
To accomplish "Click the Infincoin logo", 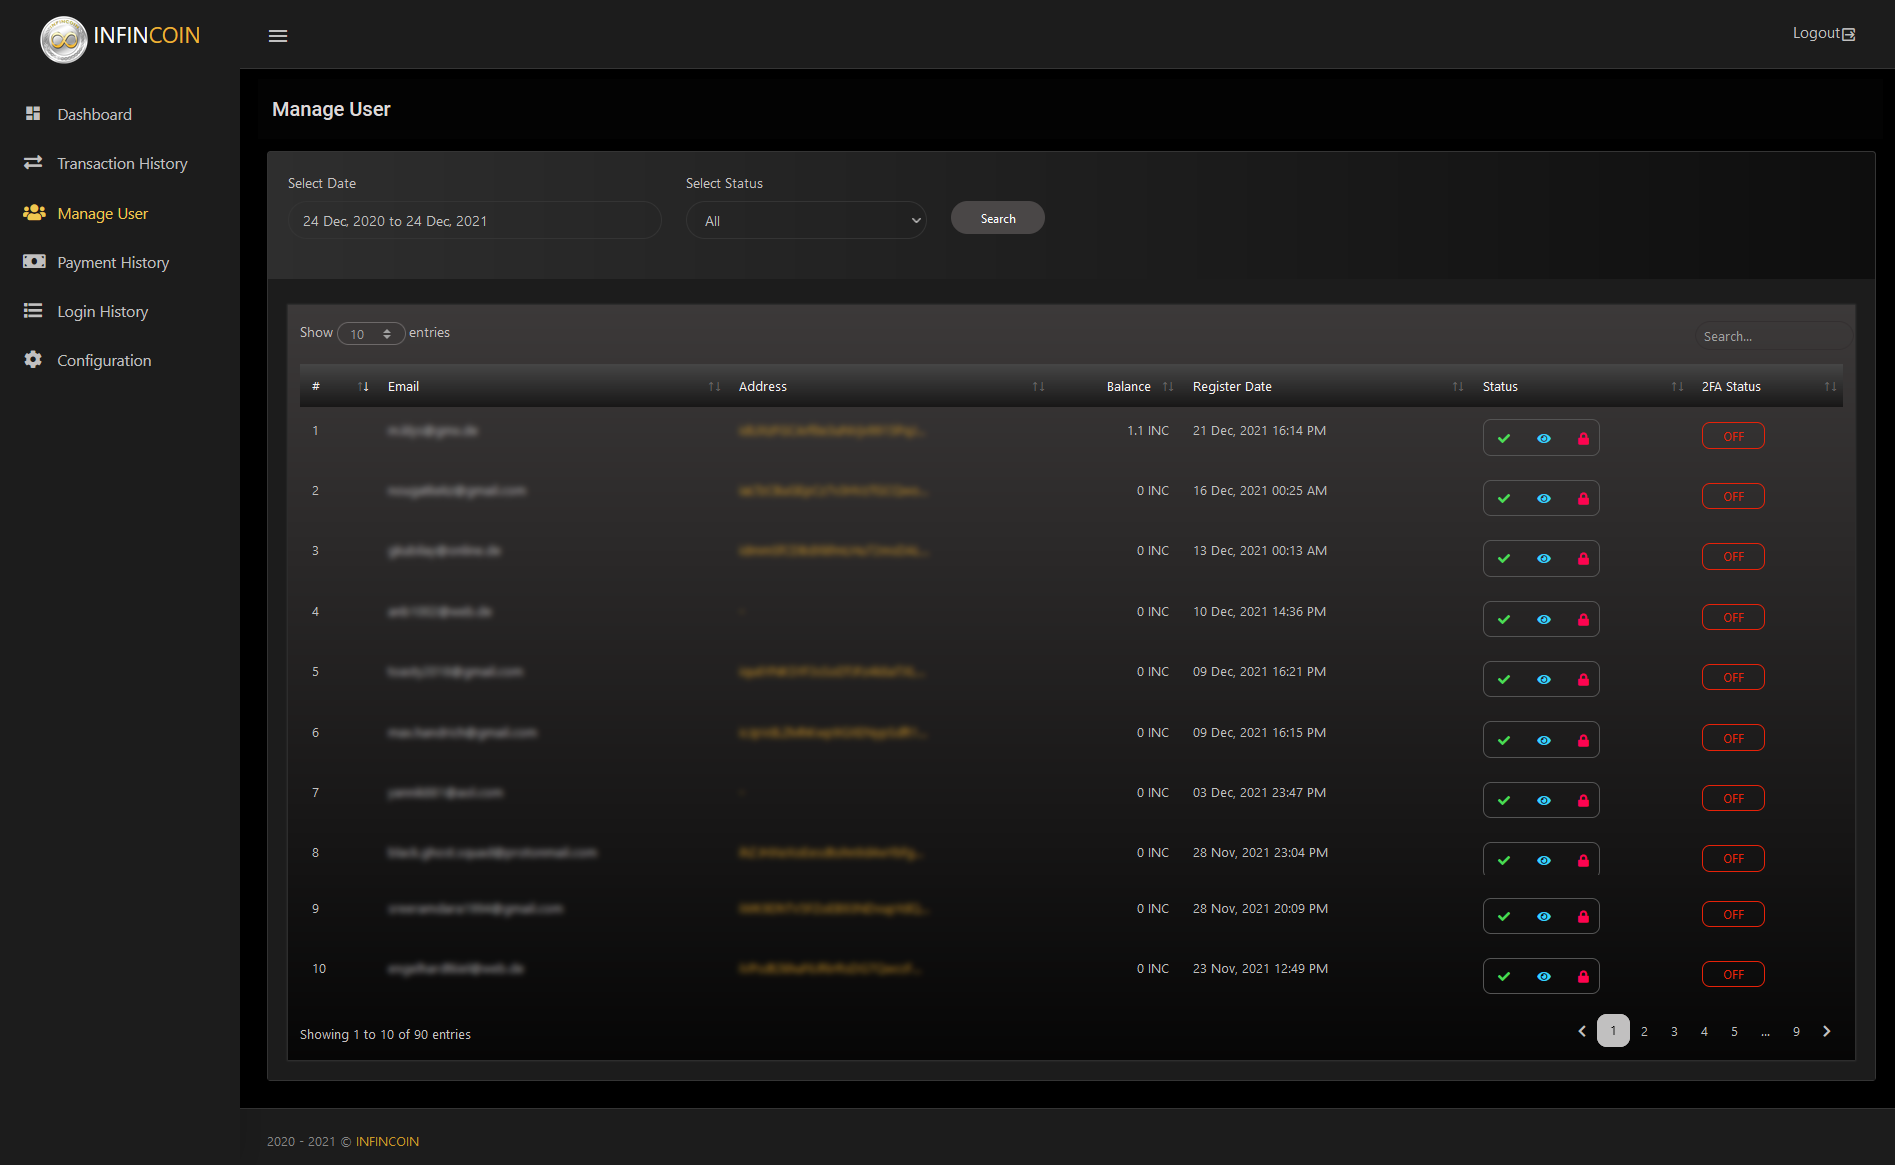I will point(64,38).
